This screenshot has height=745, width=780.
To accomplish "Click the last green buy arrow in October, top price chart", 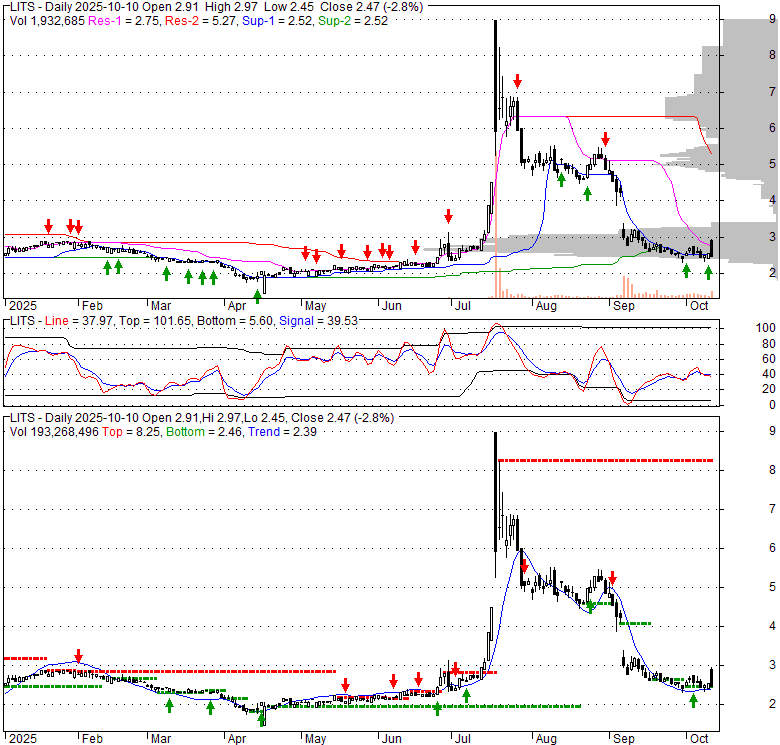I will 708,272.
